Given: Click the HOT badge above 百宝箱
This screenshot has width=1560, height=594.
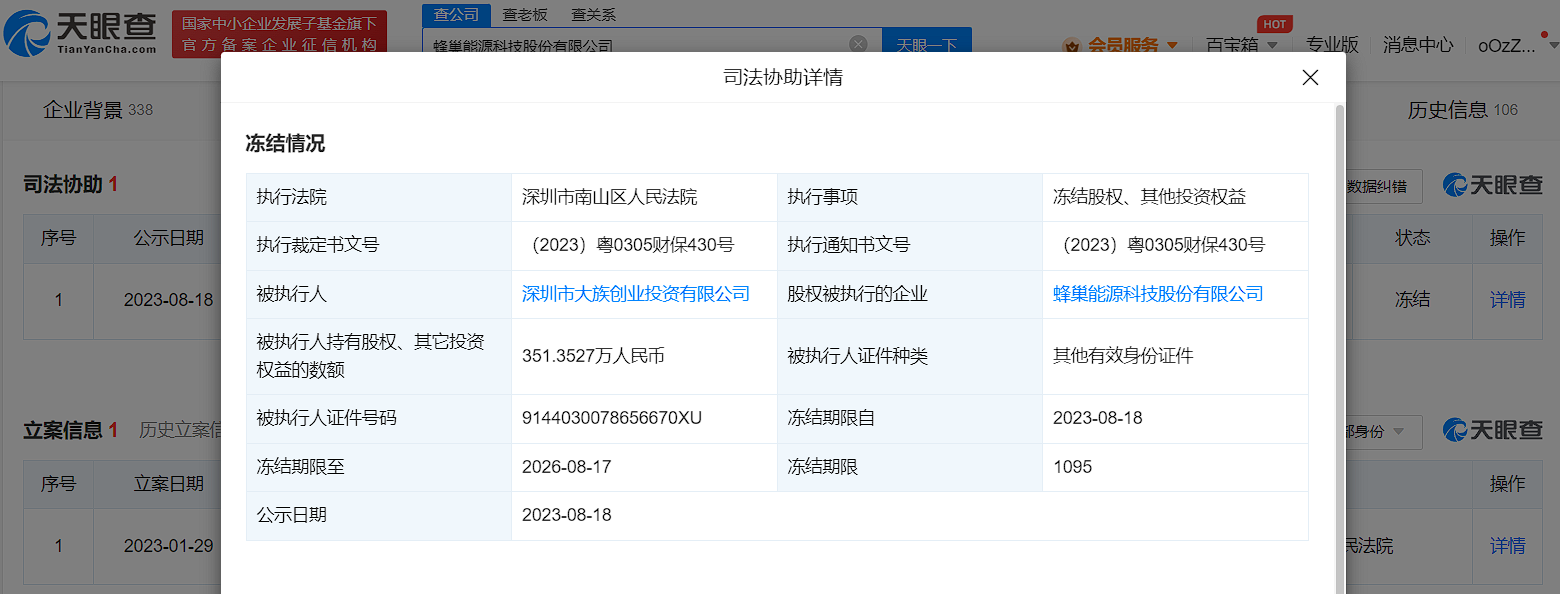Looking at the screenshot, I should (x=1274, y=24).
